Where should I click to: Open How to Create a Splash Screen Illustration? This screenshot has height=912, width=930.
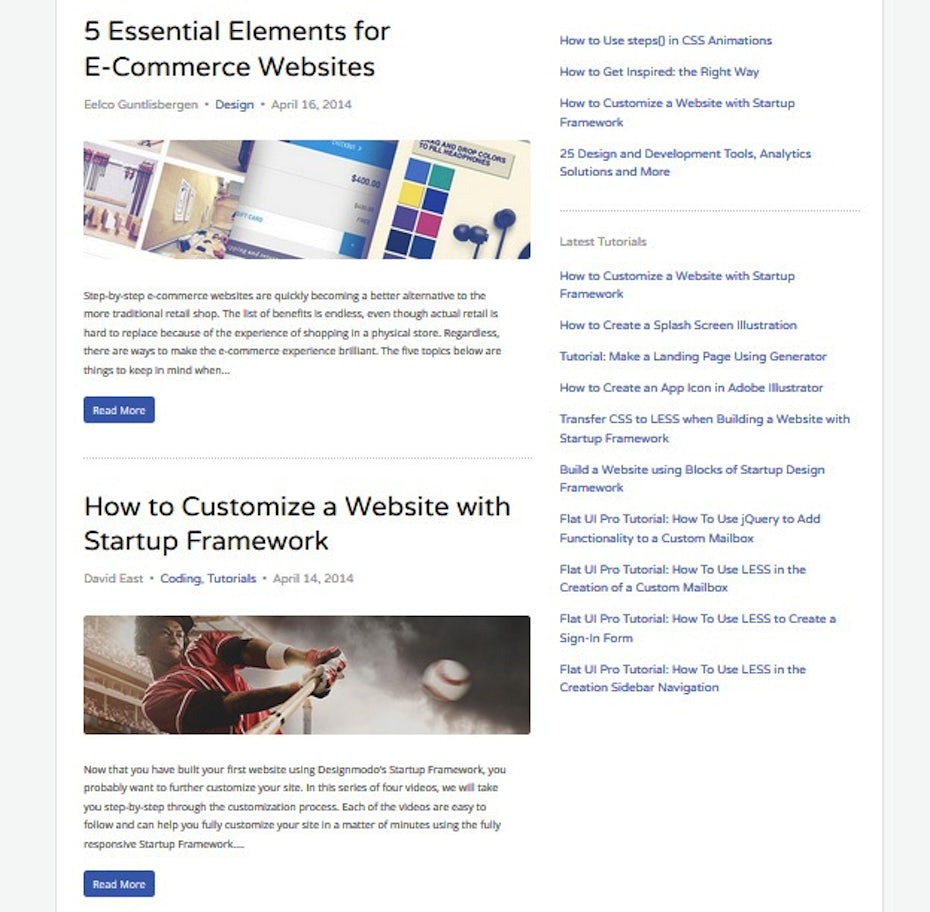tap(678, 325)
